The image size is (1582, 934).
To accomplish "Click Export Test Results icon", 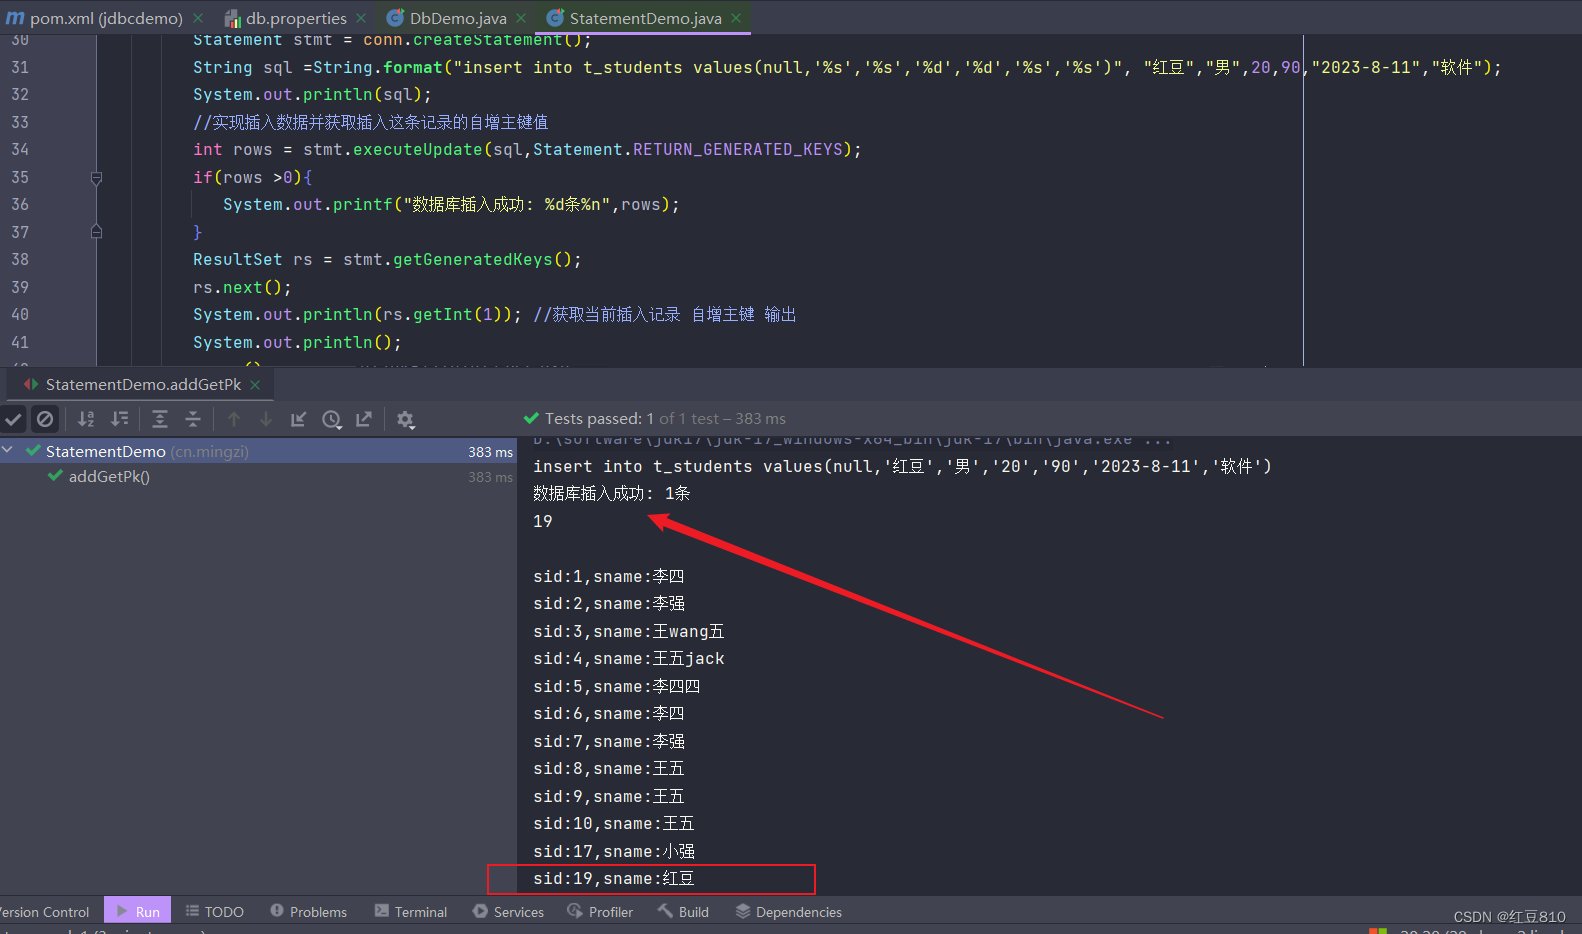I will [364, 419].
